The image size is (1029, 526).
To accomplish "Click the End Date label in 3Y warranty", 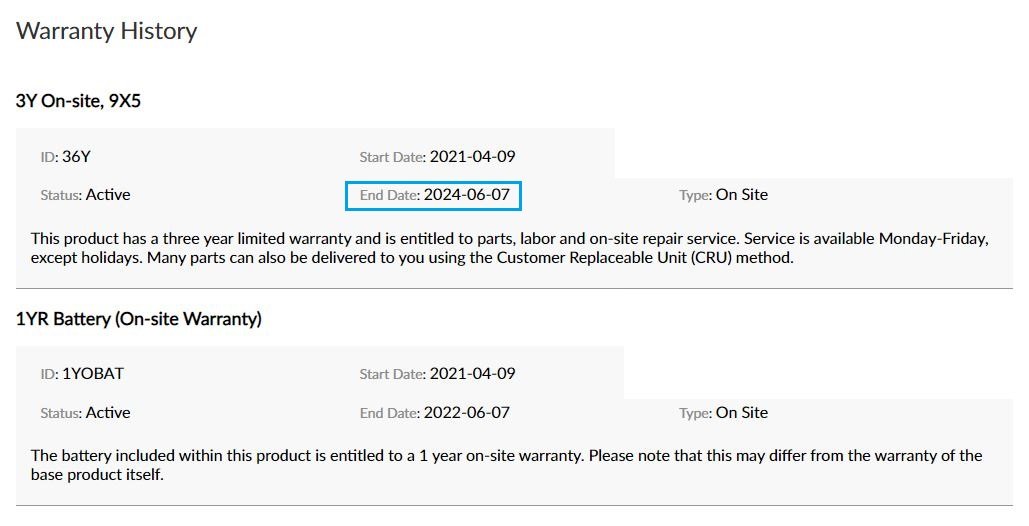I will (389, 195).
